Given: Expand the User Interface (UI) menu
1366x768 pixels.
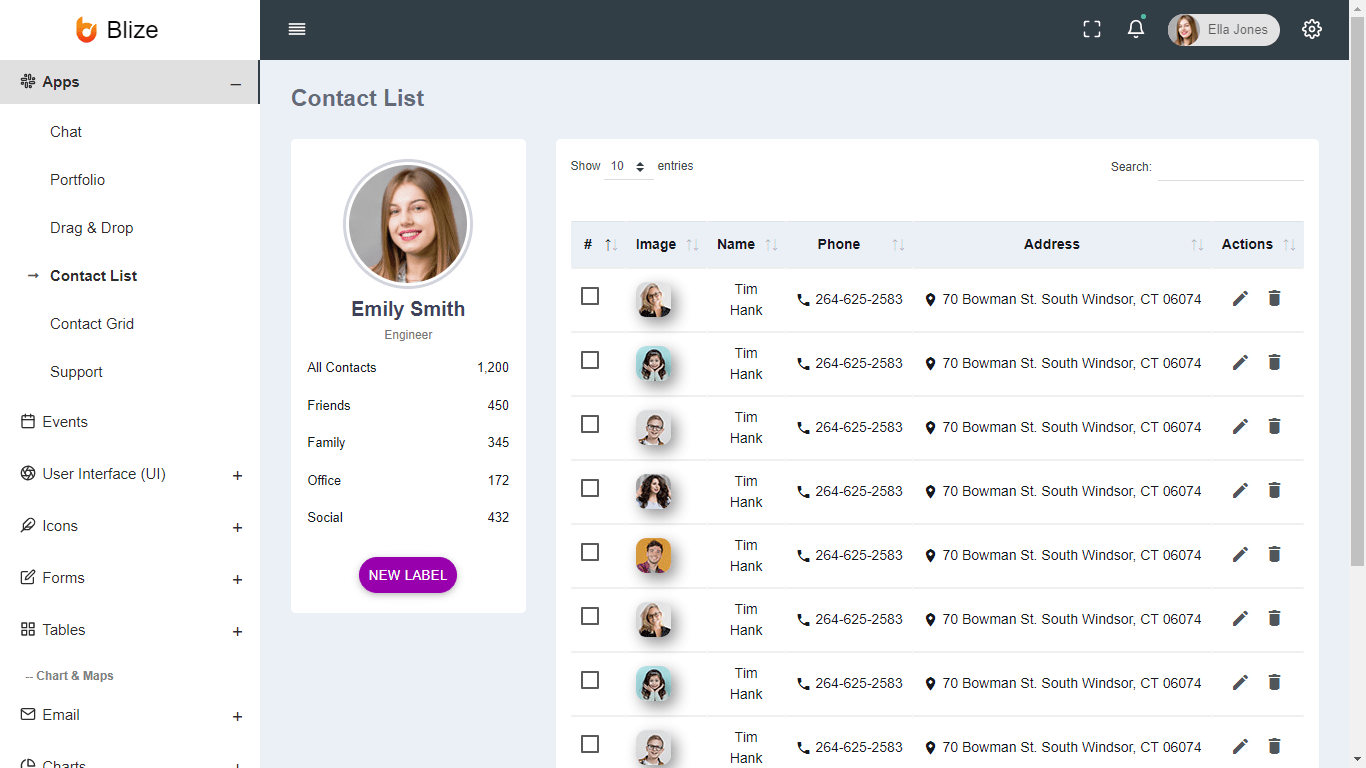Looking at the screenshot, I should click(x=130, y=474).
